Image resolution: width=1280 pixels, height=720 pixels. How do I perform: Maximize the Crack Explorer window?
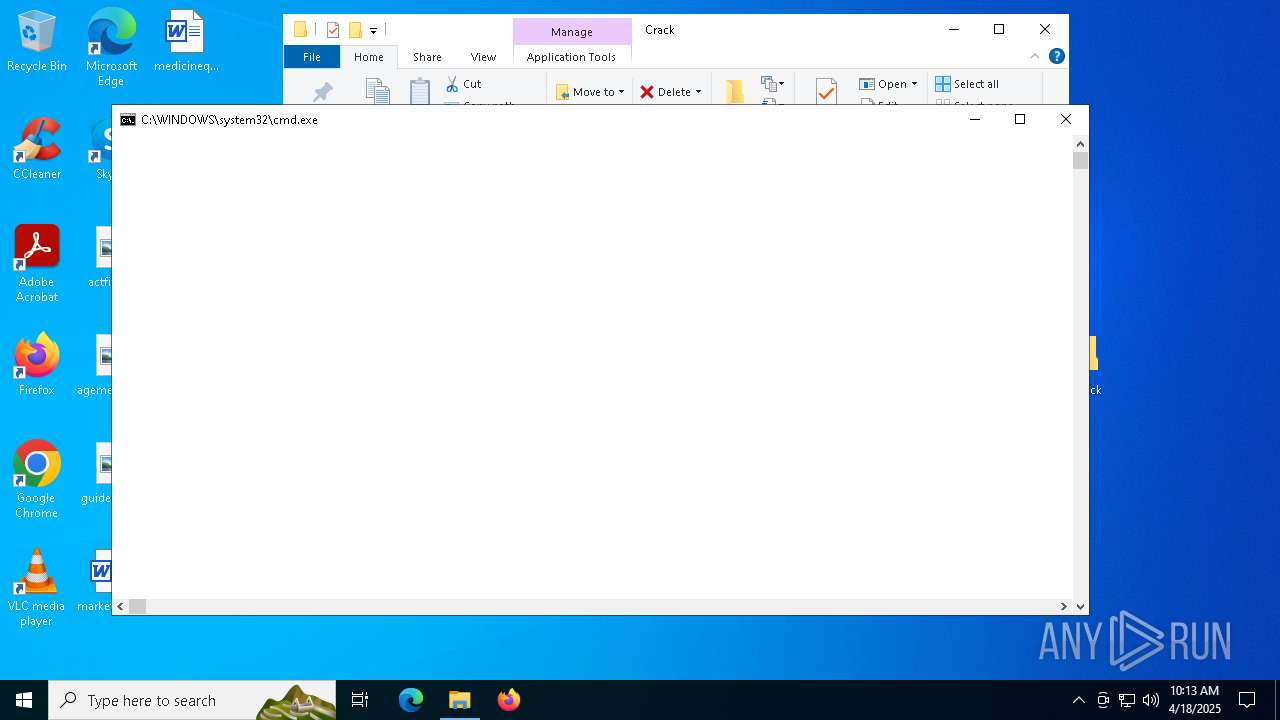pyautogui.click(x=999, y=30)
